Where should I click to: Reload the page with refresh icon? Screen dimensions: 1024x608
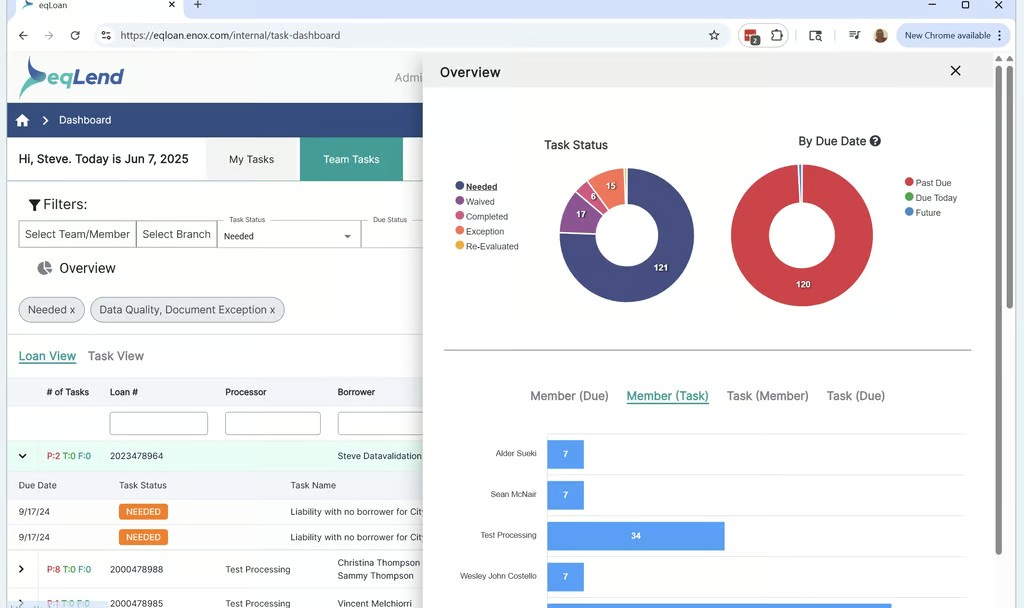[75, 35]
